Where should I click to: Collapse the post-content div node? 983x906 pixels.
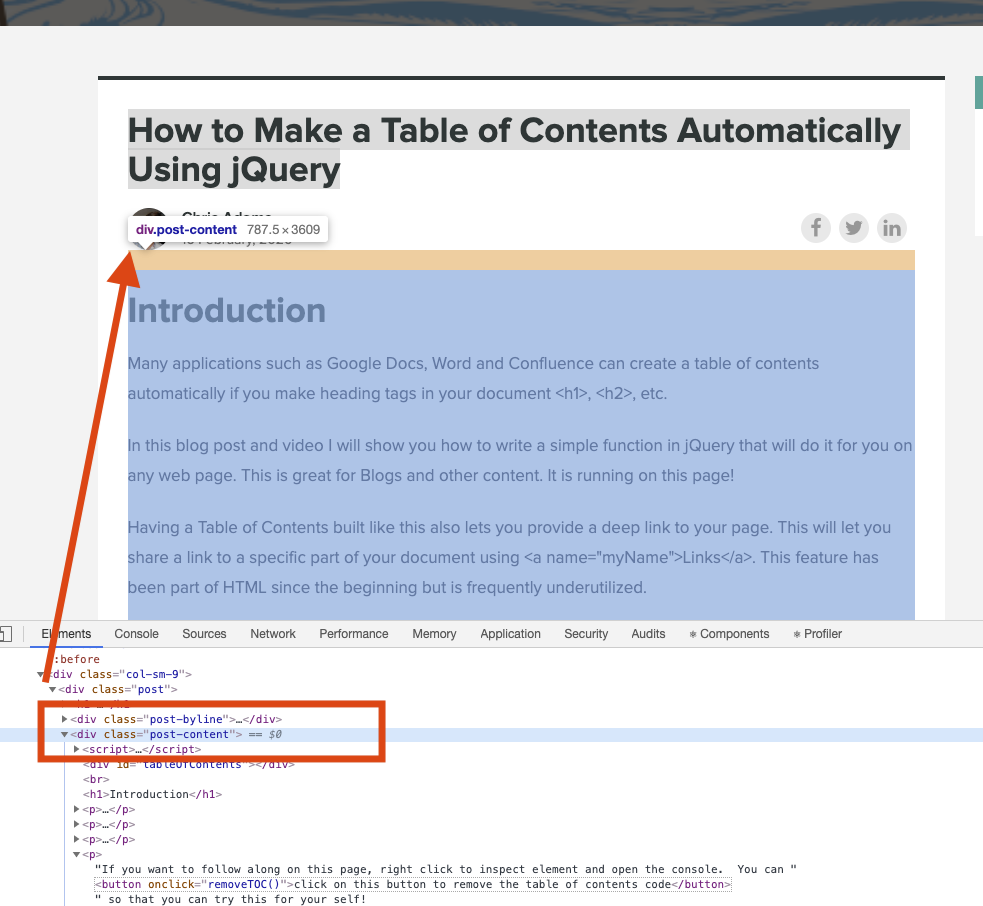coord(65,734)
